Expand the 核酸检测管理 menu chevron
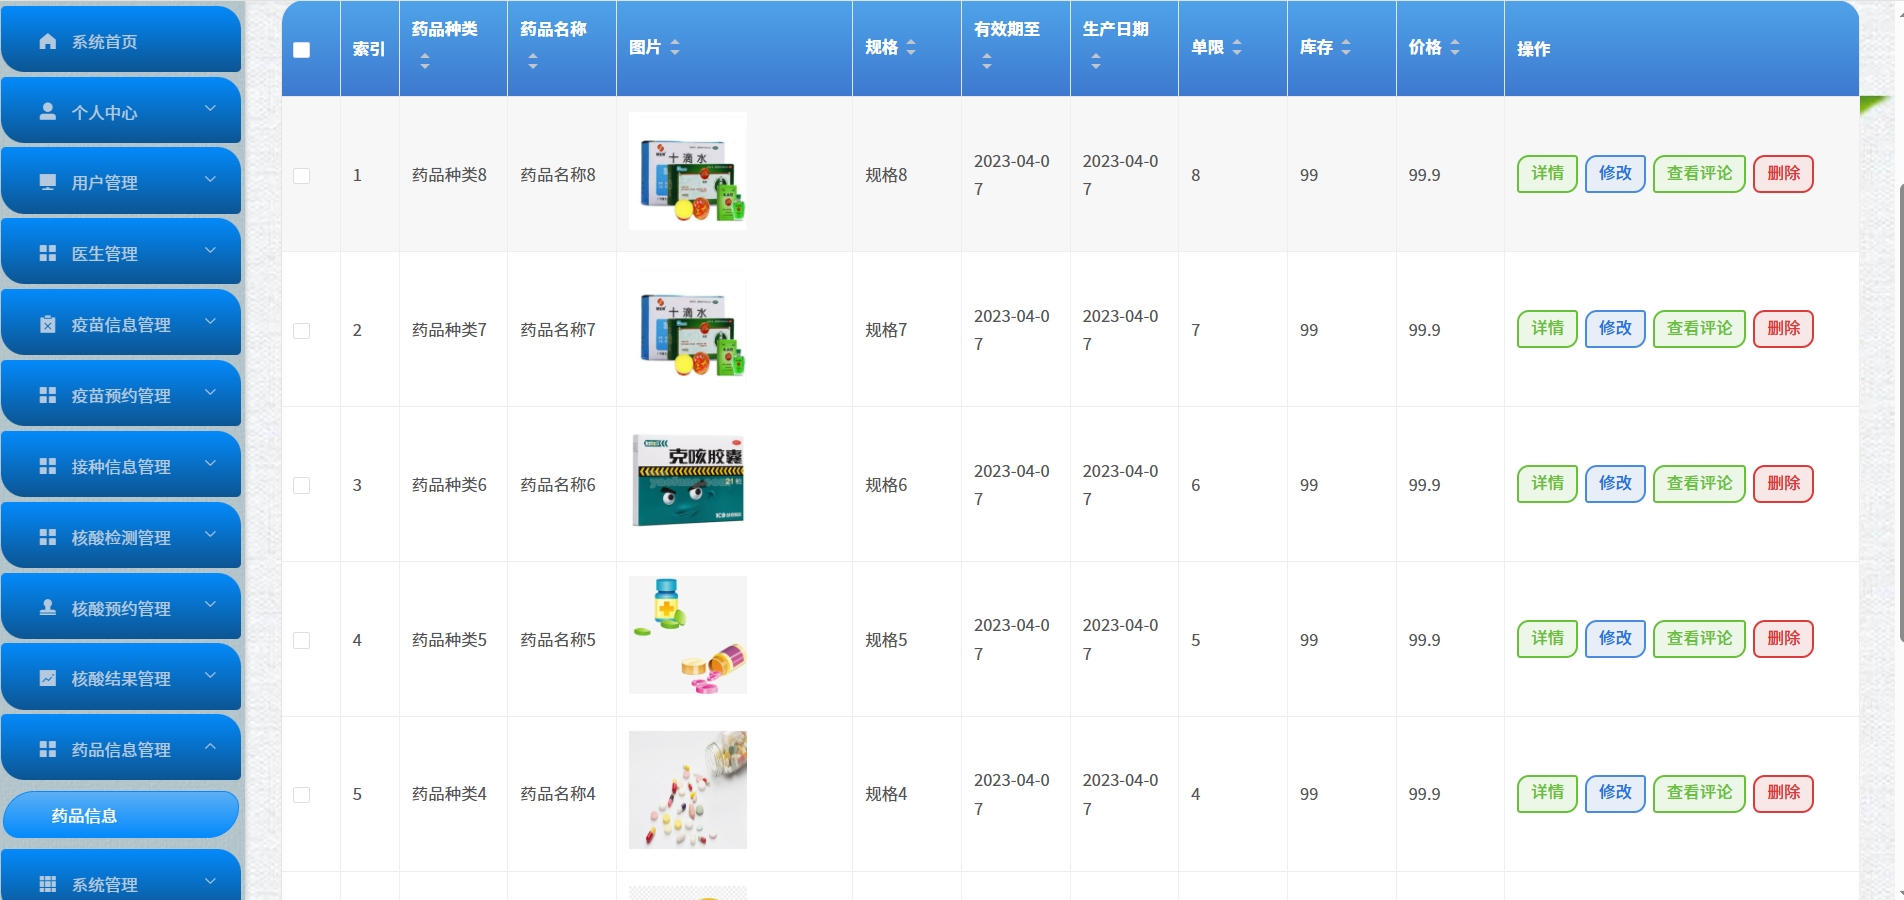This screenshot has height=900, width=1904. pyautogui.click(x=210, y=534)
